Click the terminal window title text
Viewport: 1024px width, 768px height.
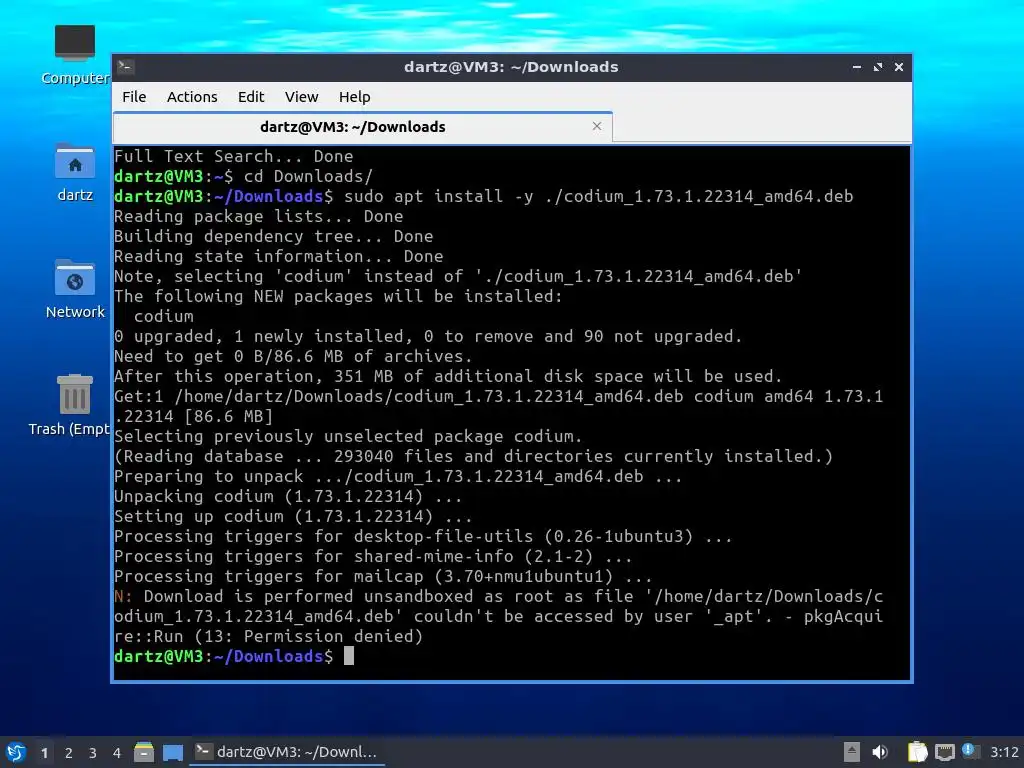click(511, 67)
